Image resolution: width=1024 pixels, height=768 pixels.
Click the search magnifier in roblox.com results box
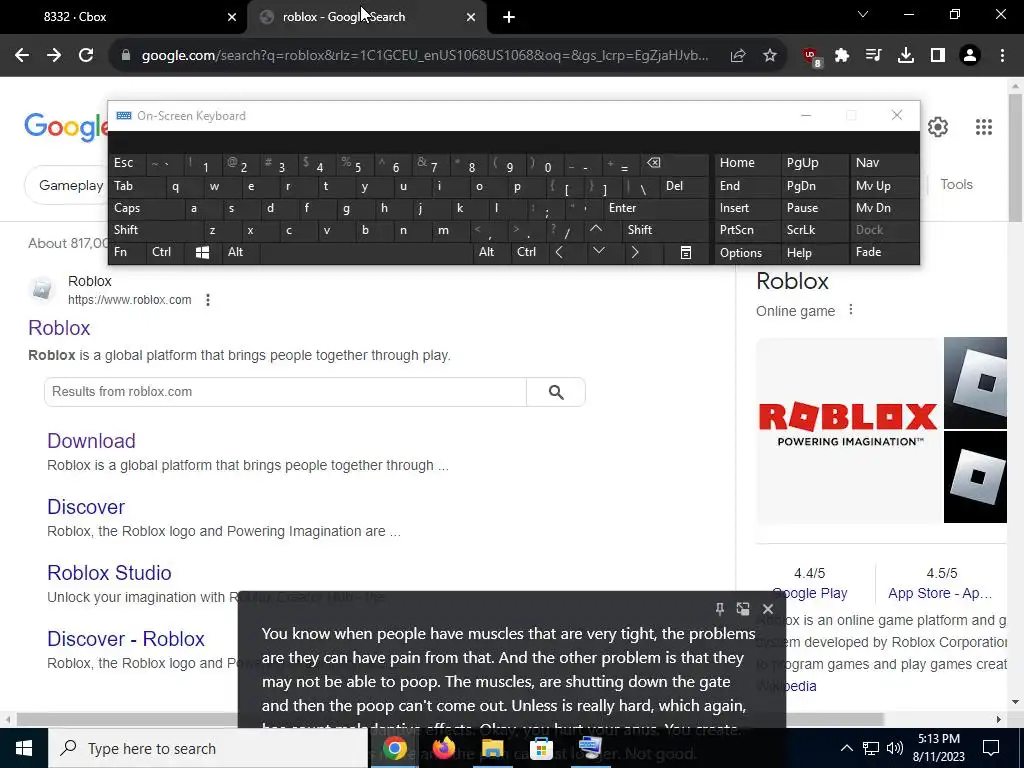(x=556, y=392)
